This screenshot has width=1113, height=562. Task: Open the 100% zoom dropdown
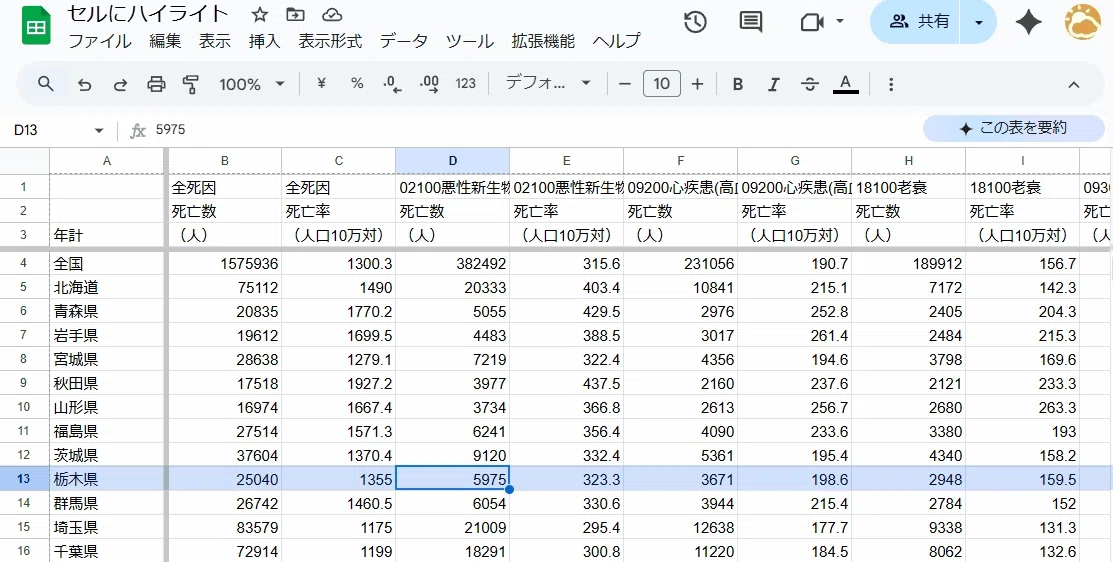251,84
